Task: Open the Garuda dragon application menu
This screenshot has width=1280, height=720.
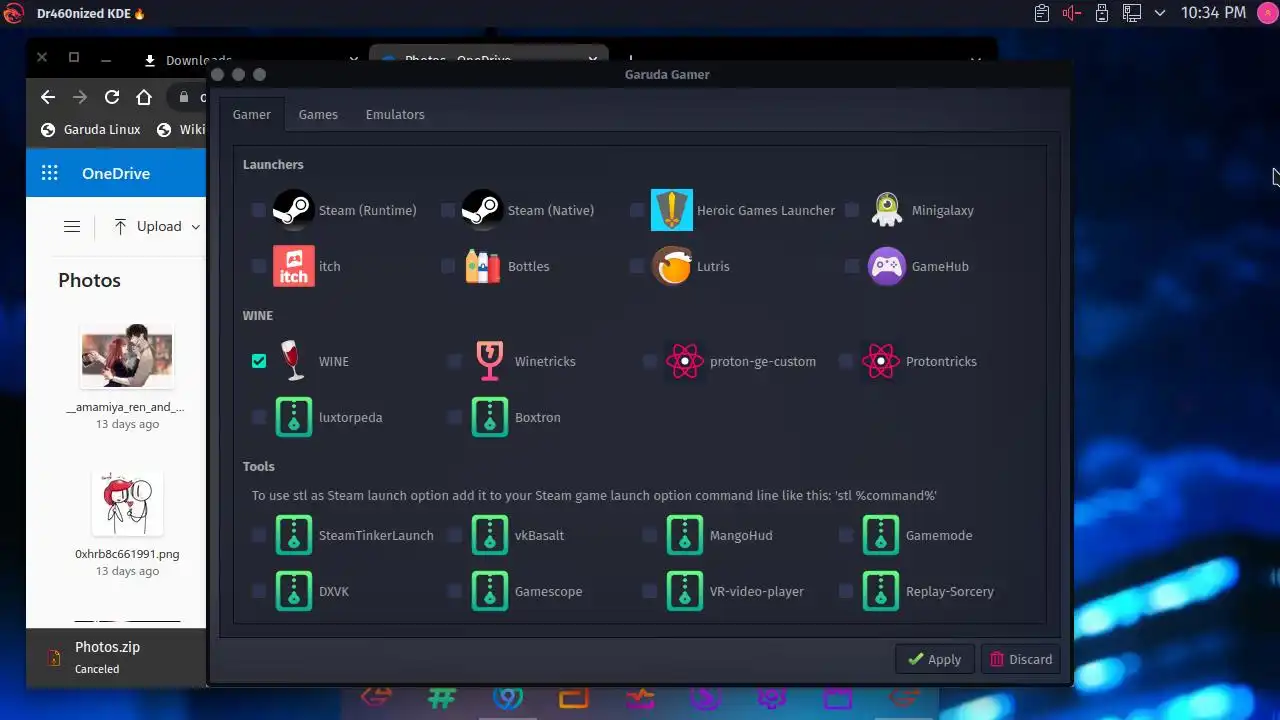Action: point(13,13)
